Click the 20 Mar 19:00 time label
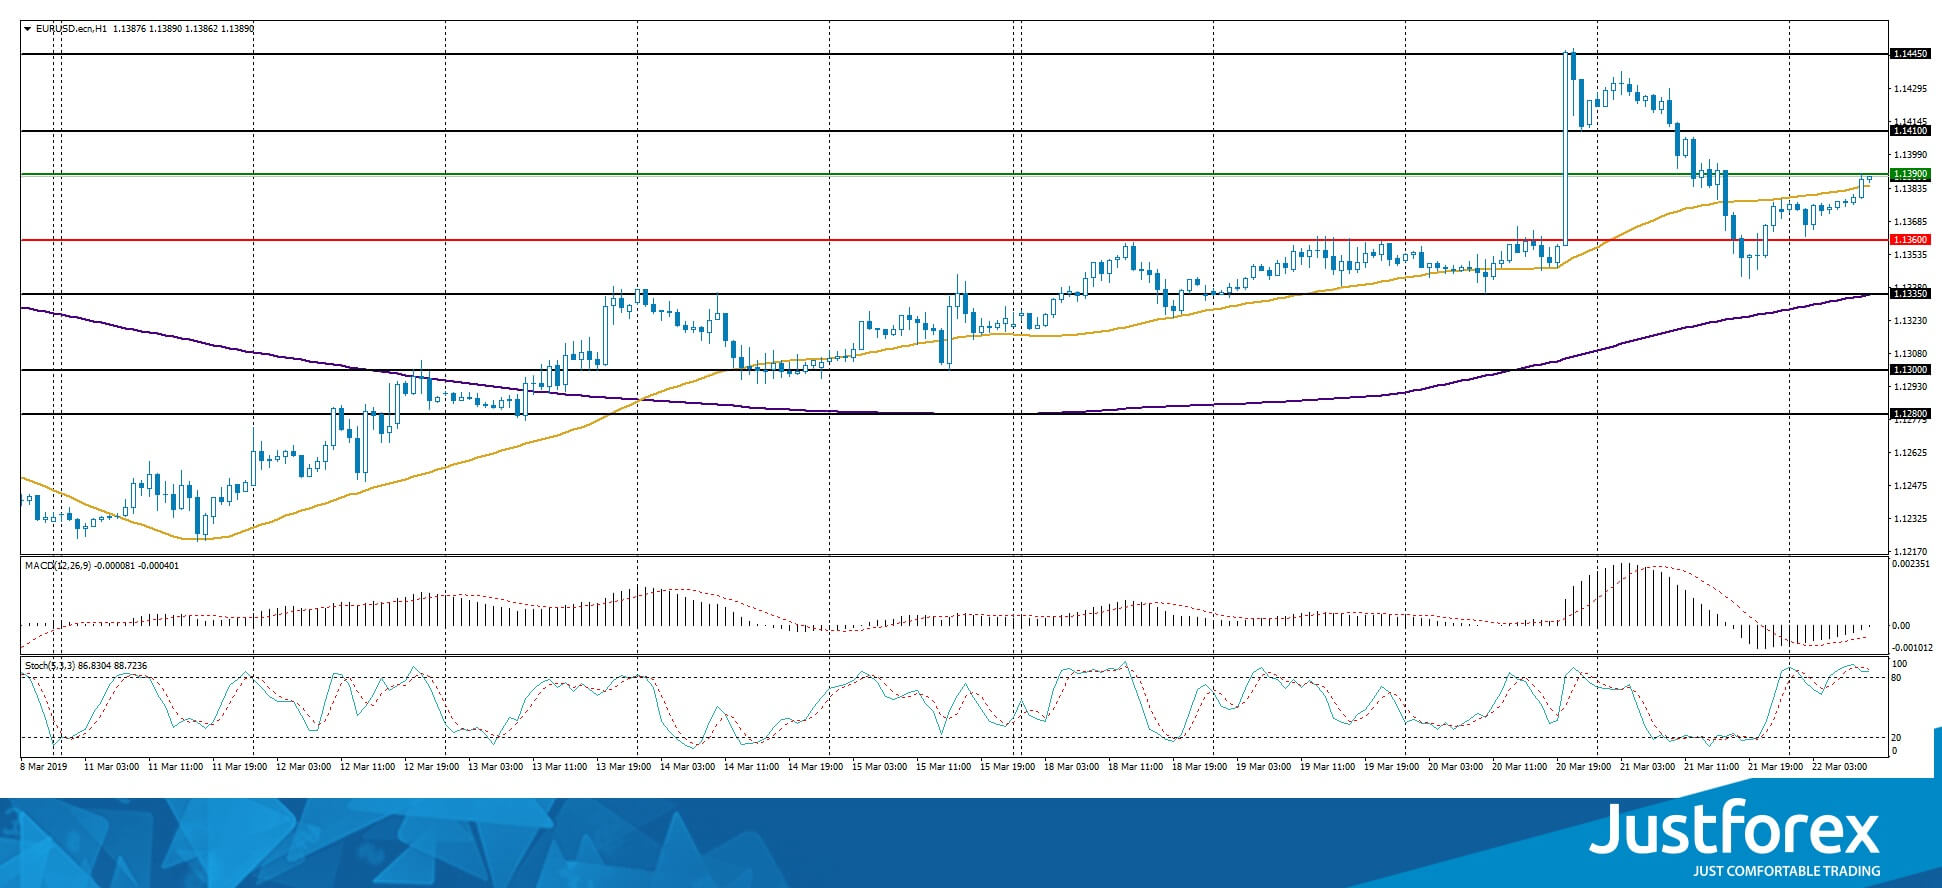Image resolution: width=1942 pixels, height=888 pixels. (x=1584, y=767)
